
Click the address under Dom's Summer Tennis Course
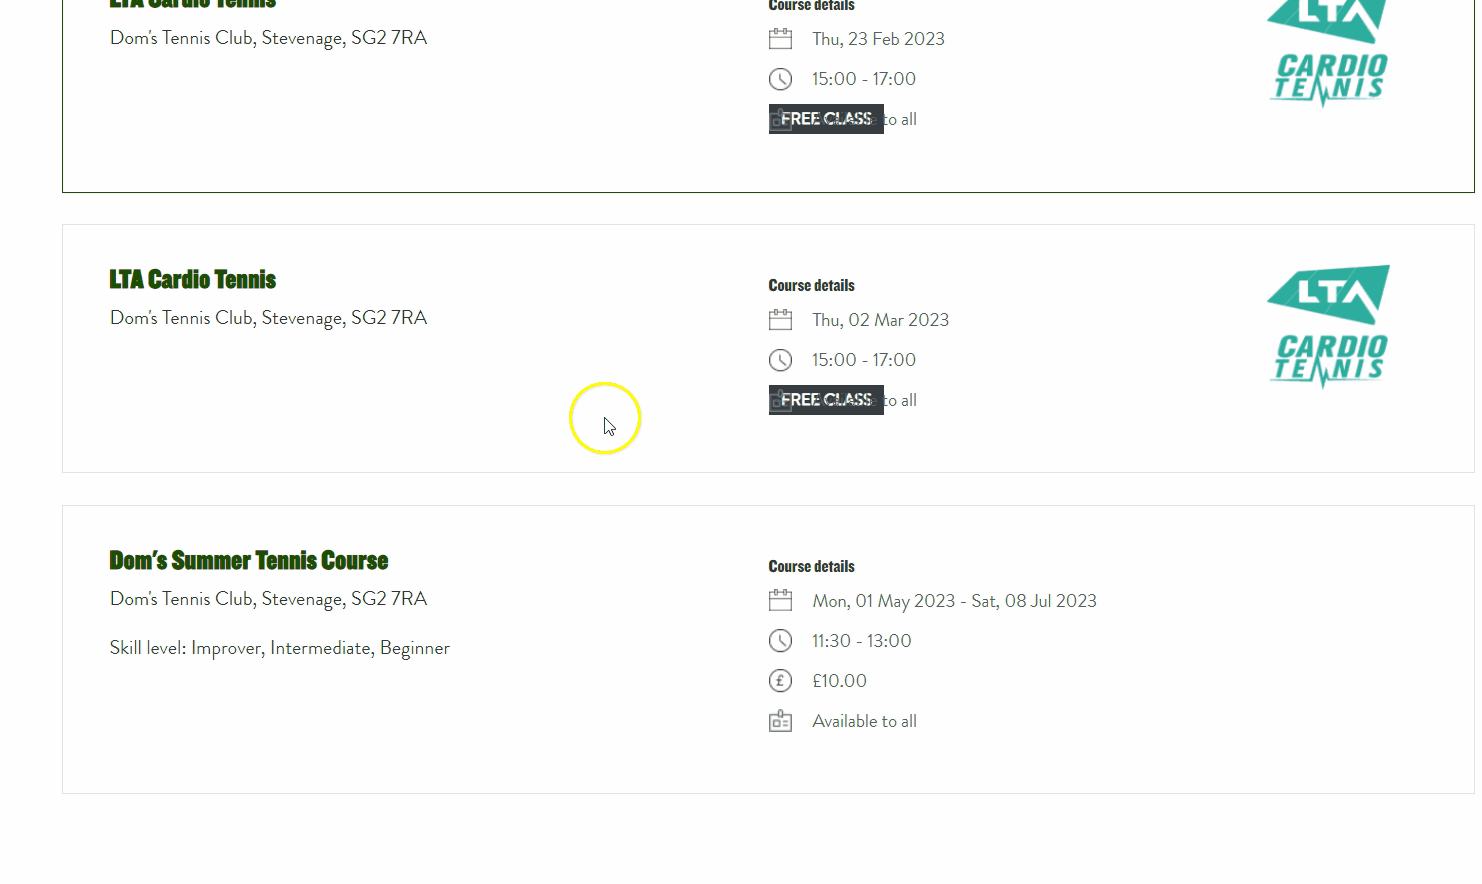(268, 599)
